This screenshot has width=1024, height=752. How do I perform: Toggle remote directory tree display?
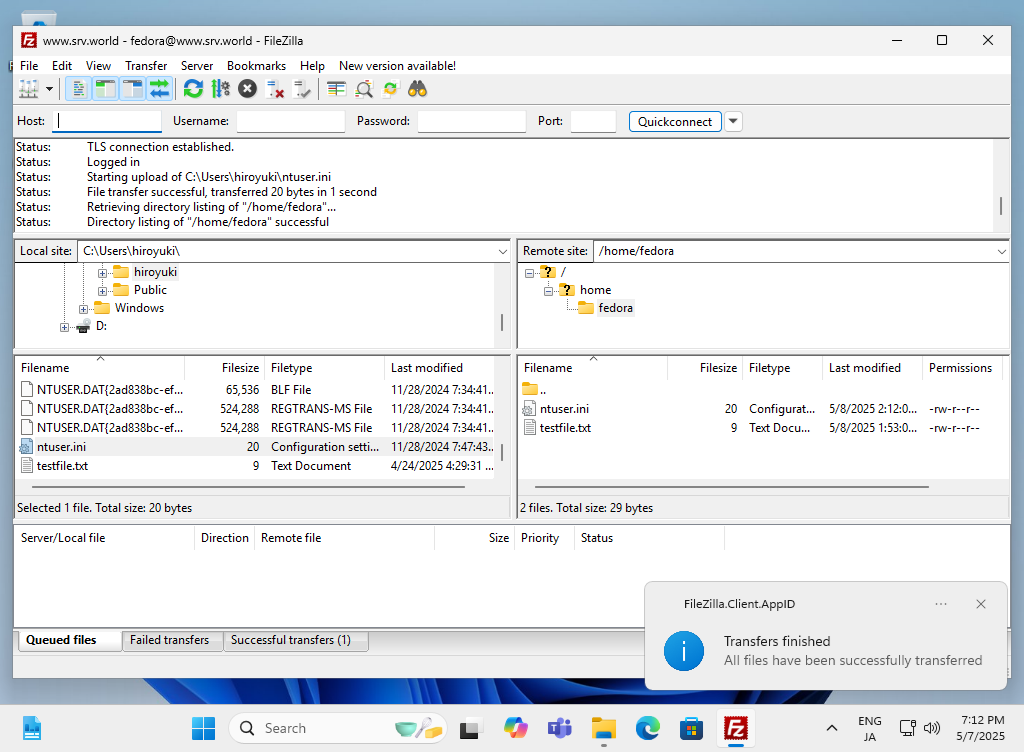133,89
